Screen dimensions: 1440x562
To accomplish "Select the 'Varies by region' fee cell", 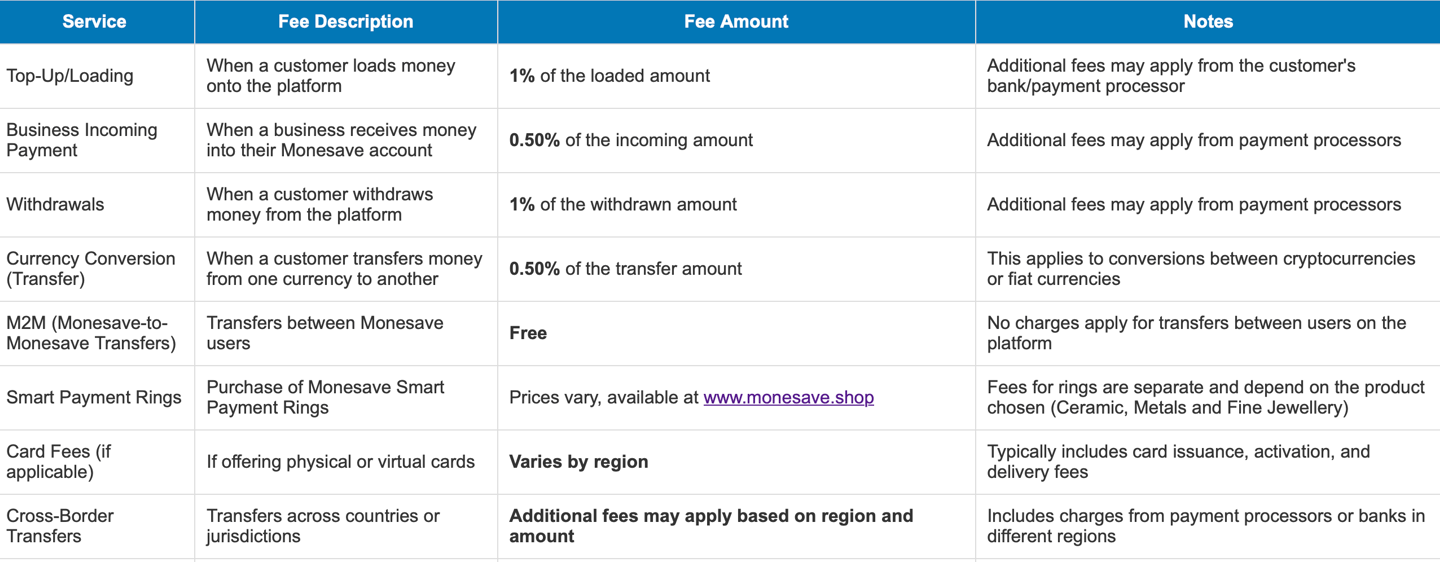I will [736, 461].
